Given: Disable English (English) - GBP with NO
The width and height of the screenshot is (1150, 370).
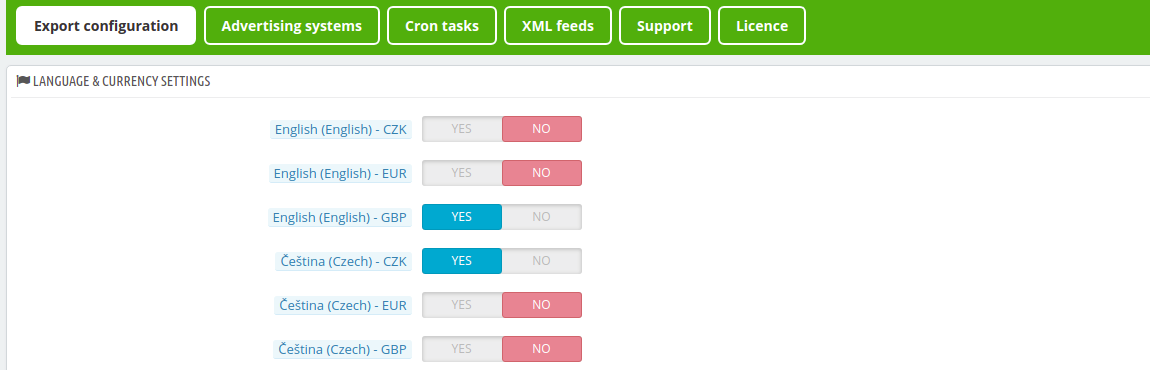Looking at the screenshot, I should [x=542, y=217].
